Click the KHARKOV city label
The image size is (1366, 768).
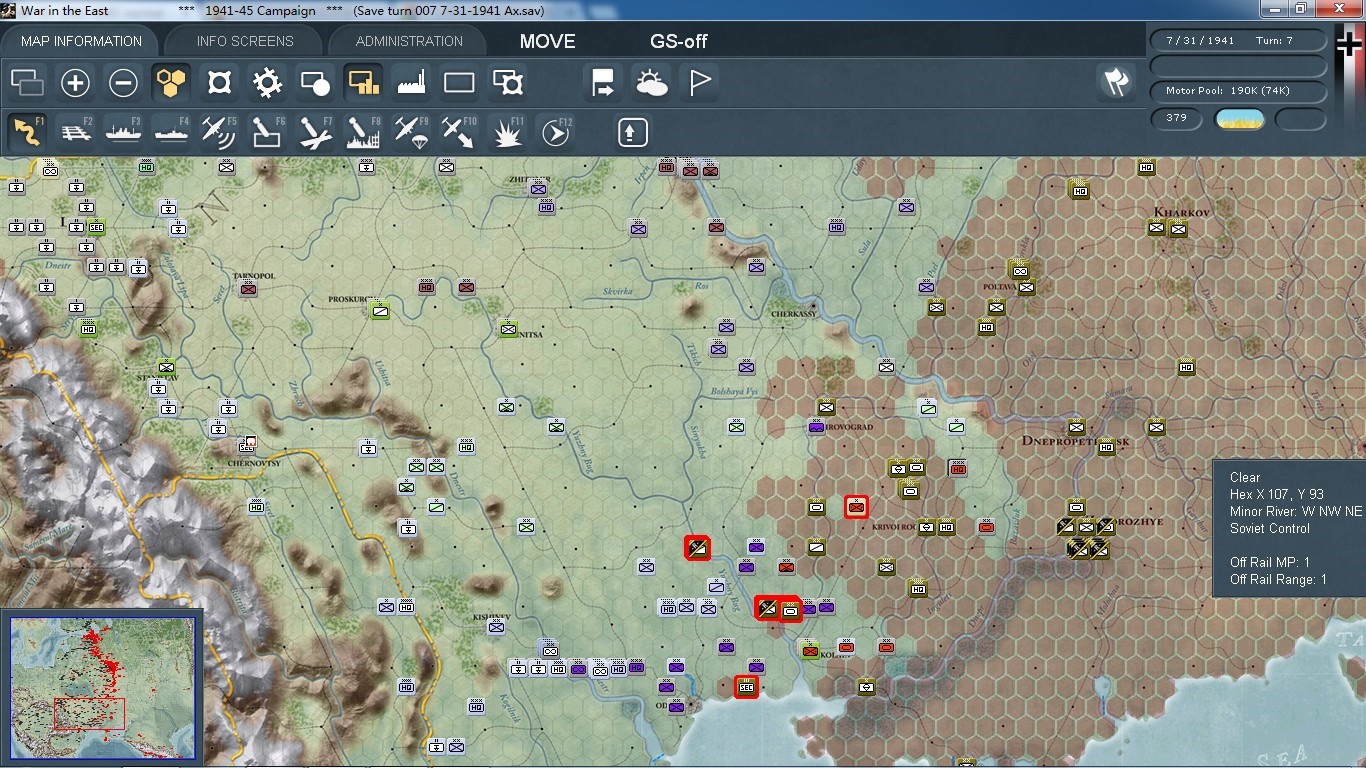pyautogui.click(x=1182, y=213)
